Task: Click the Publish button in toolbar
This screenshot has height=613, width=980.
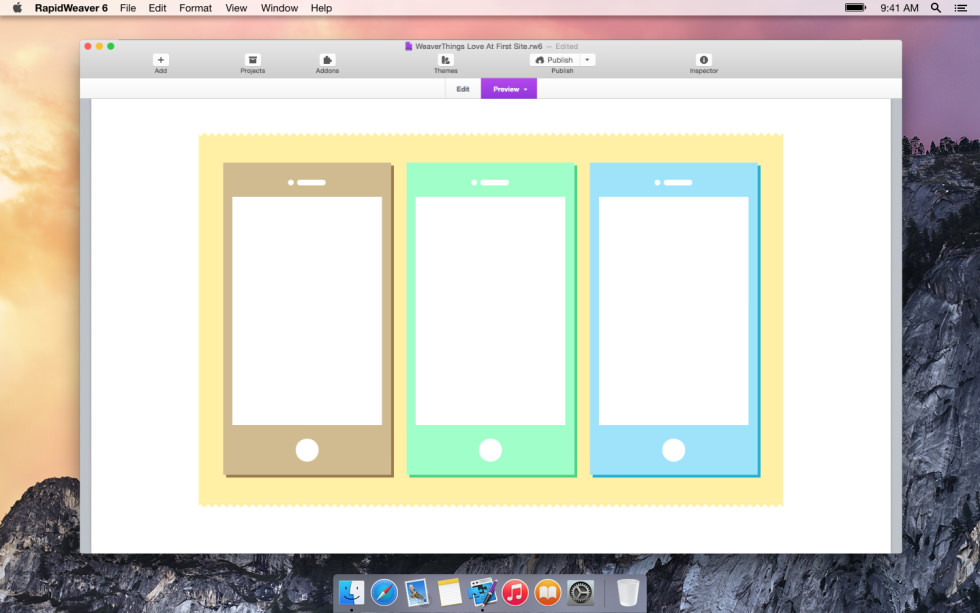Action: click(555, 60)
